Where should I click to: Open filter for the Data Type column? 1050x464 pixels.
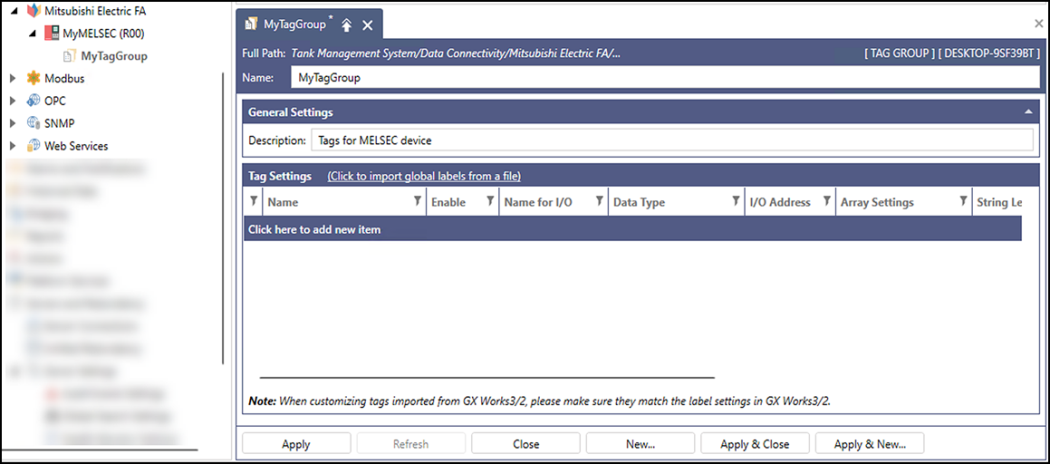[736, 201]
